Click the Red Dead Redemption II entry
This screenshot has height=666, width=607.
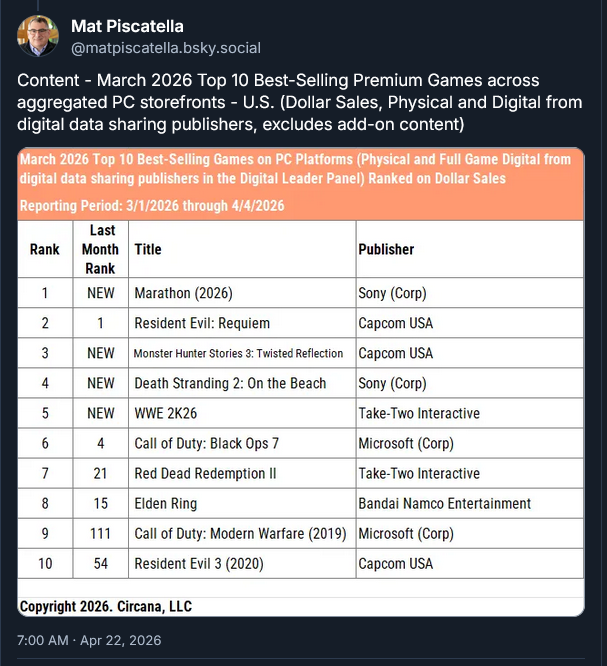(205, 474)
